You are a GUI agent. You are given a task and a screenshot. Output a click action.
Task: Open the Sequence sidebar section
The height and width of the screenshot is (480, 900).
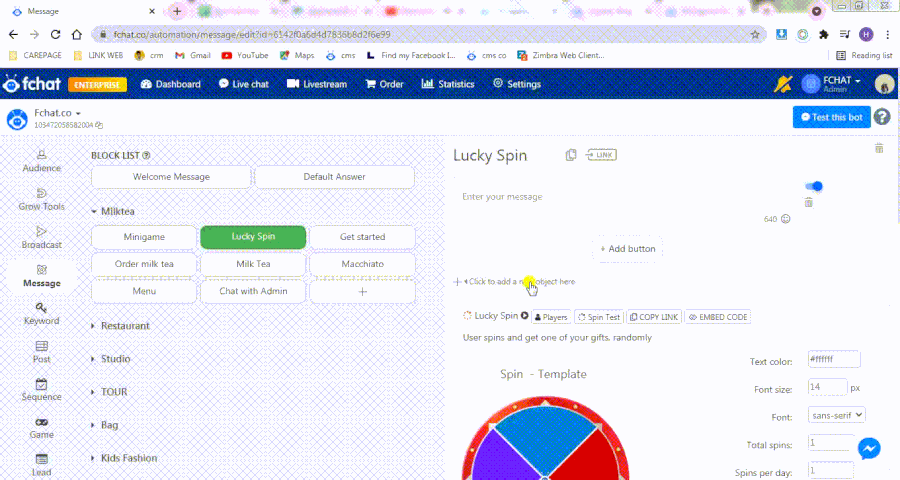(41, 390)
